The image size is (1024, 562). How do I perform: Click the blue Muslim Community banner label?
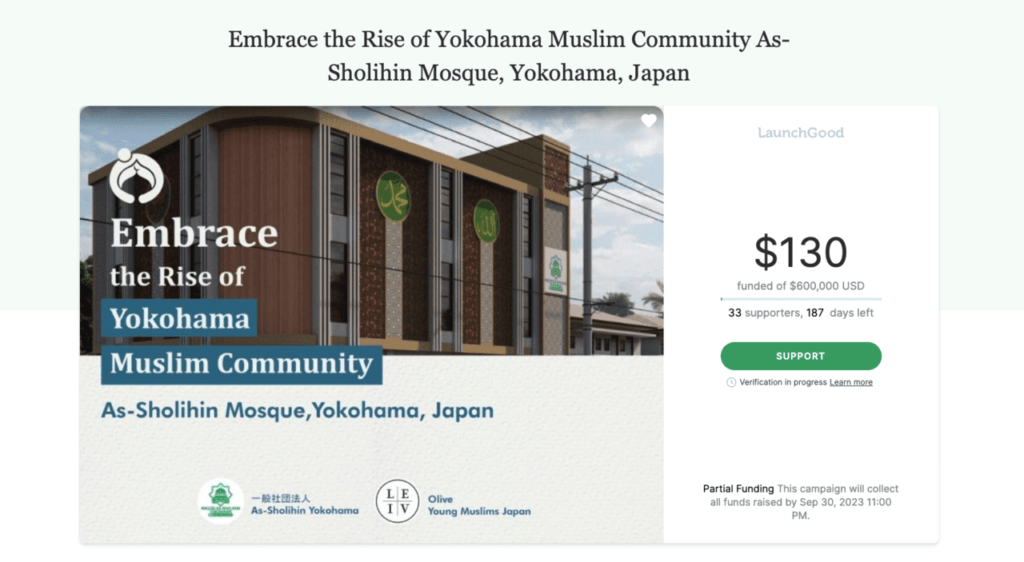(x=241, y=363)
